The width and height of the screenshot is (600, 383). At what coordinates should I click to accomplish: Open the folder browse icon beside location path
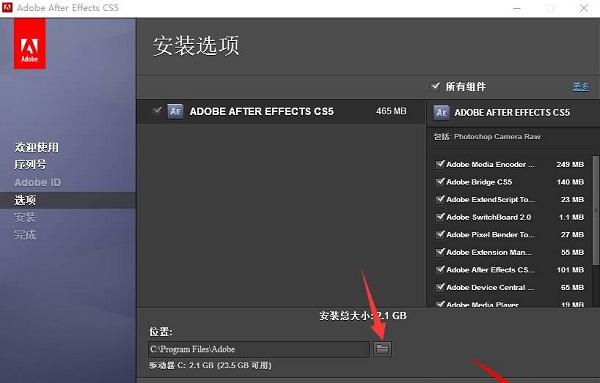point(382,349)
